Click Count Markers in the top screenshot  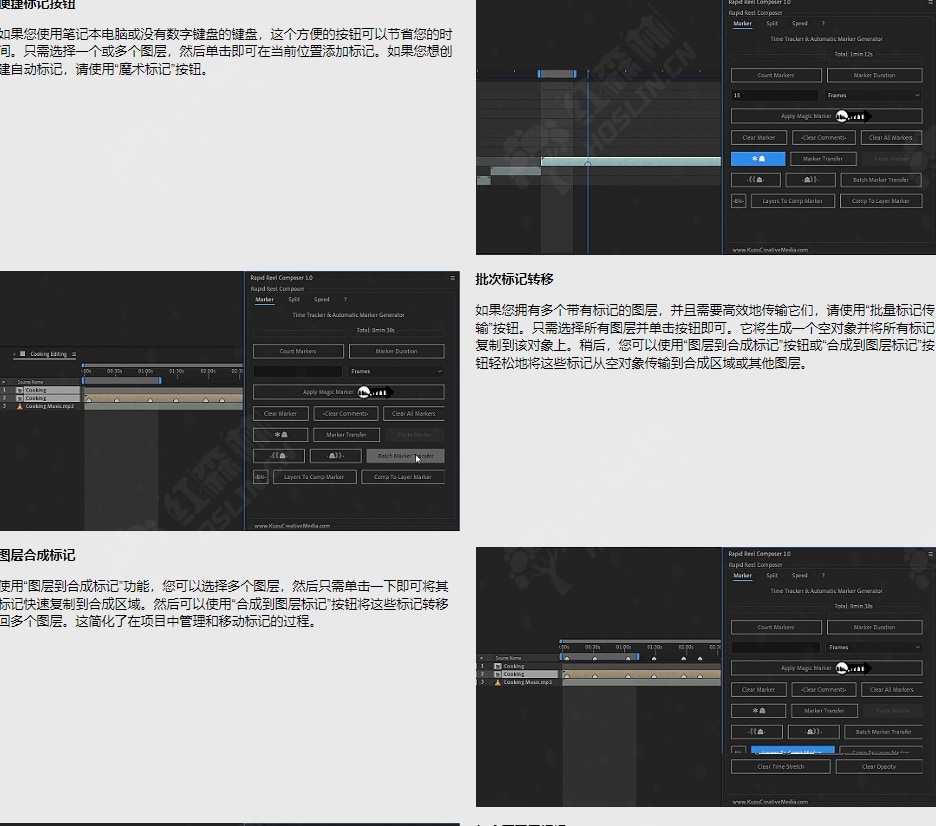[x=776, y=75]
